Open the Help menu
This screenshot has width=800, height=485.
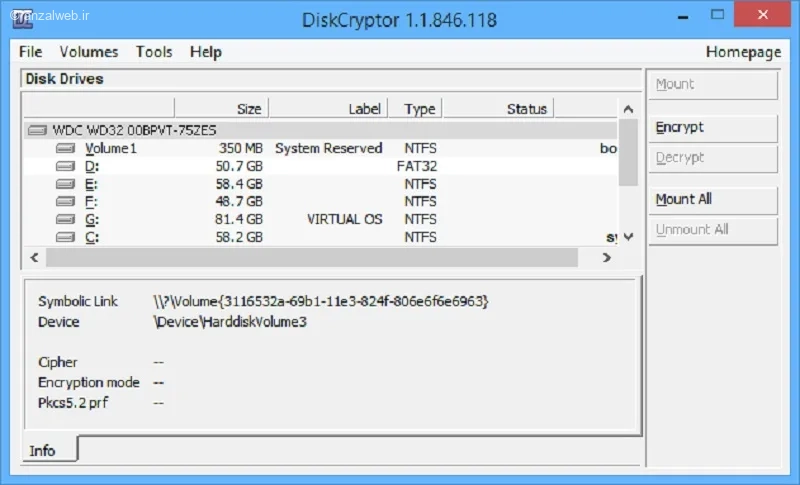point(206,52)
